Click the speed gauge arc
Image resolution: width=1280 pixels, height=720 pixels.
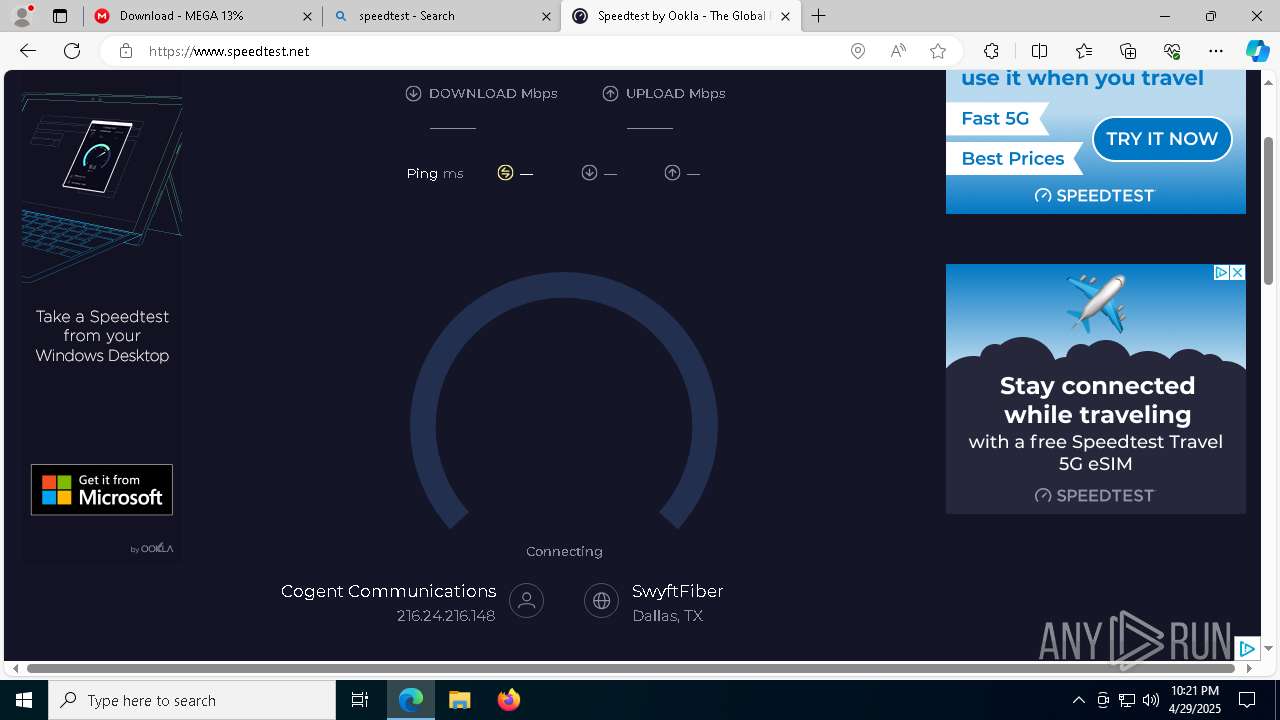pos(564,400)
